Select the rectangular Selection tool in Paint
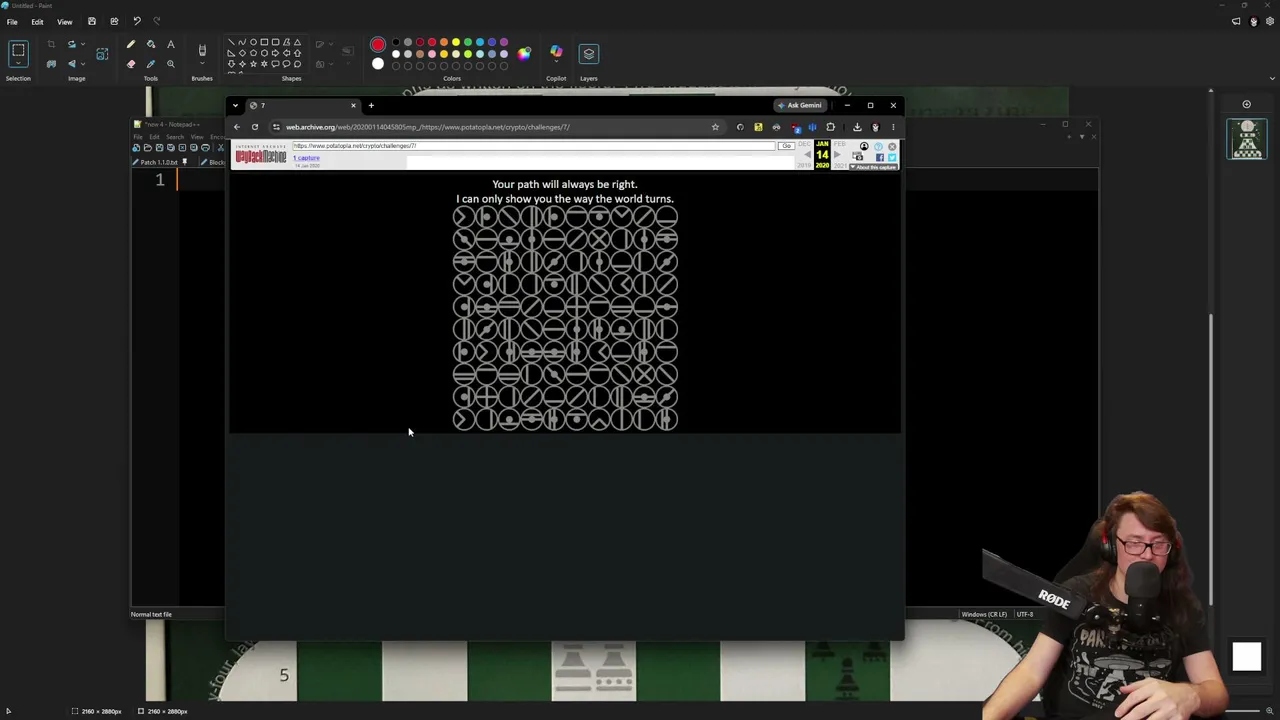This screenshot has height=720, width=1280. point(18,49)
